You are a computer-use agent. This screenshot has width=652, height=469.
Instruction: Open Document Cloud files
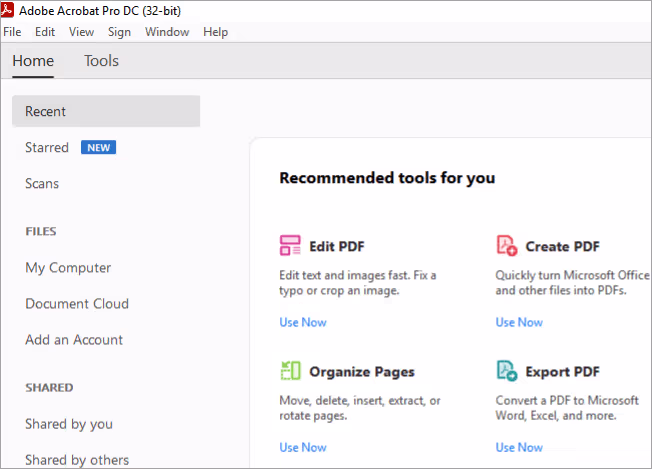coord(77,304)
